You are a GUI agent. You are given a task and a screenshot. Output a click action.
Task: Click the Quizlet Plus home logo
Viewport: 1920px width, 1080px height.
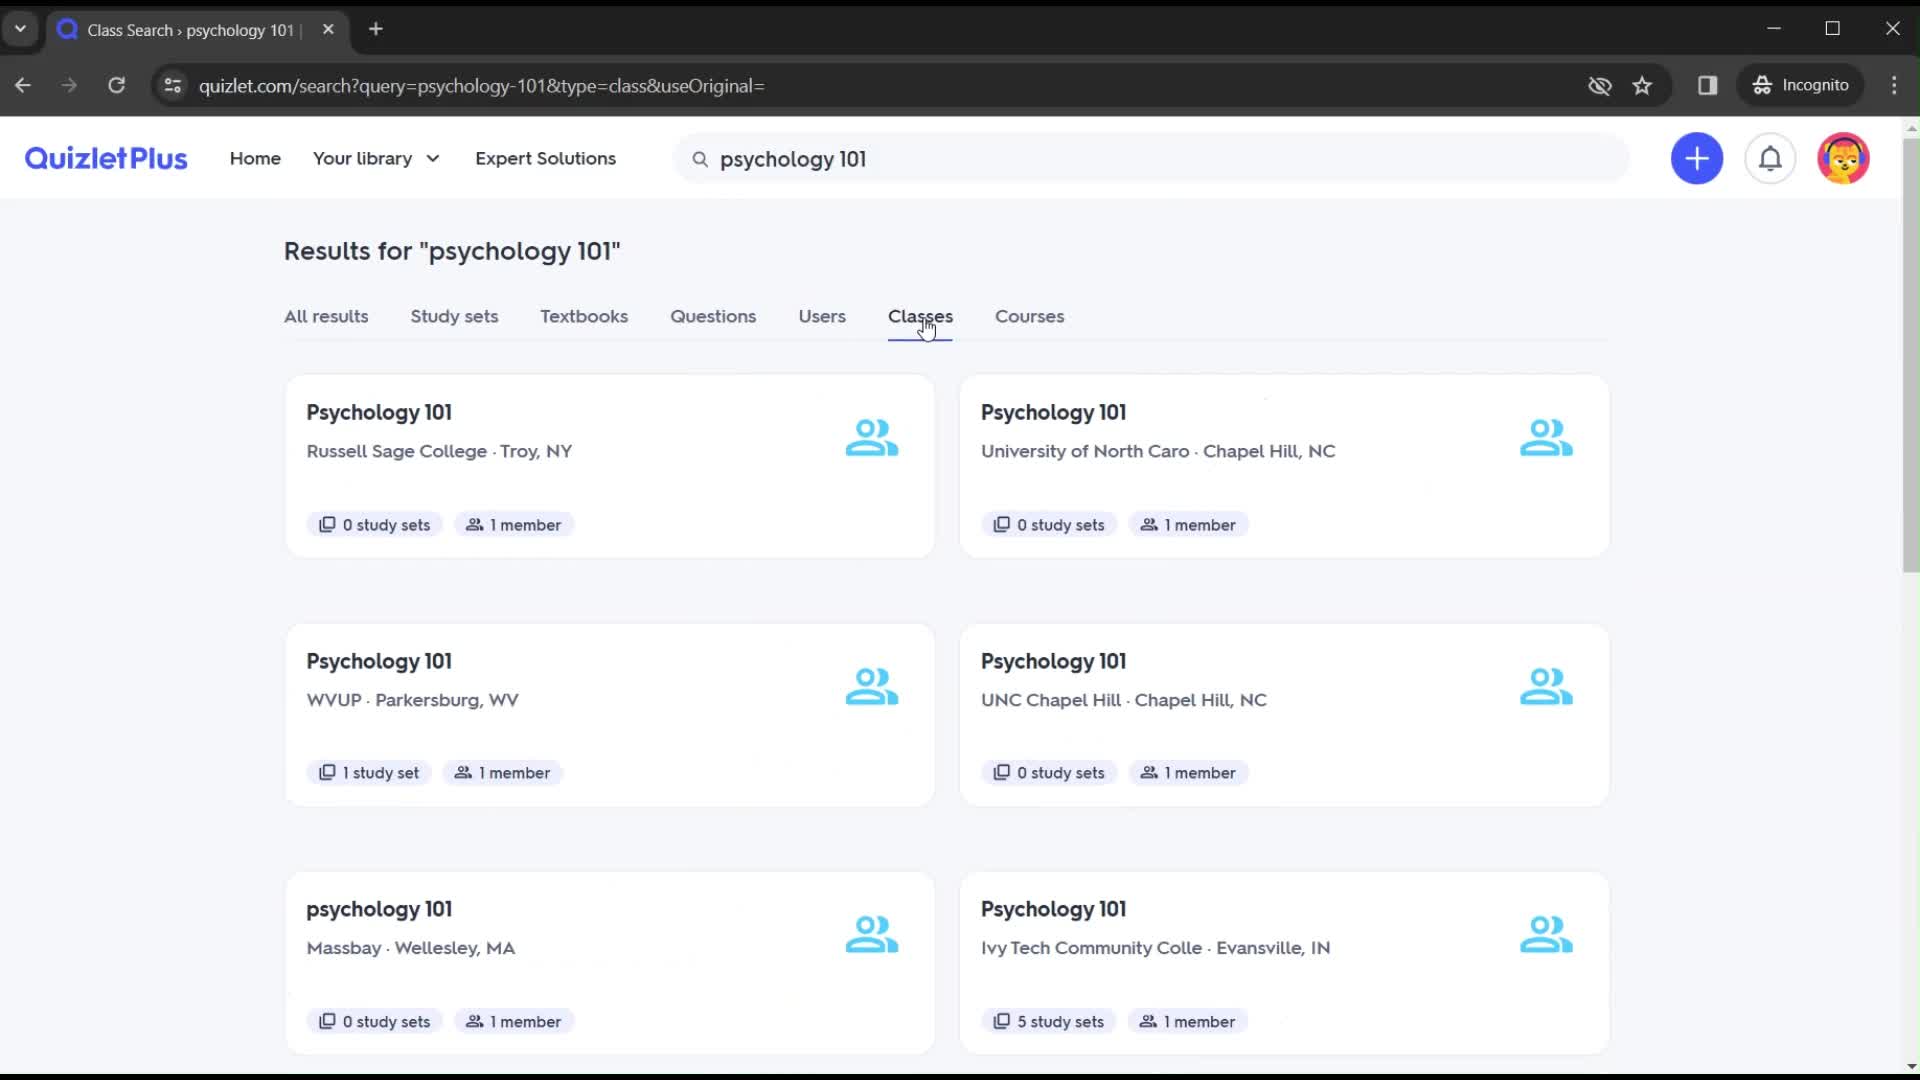coord(105,158)
